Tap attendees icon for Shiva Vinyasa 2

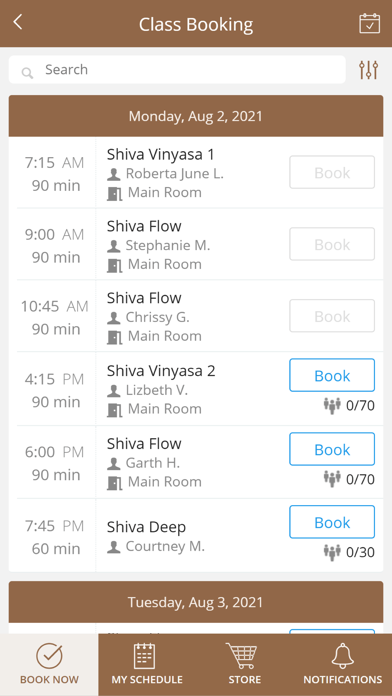[332, 405]
